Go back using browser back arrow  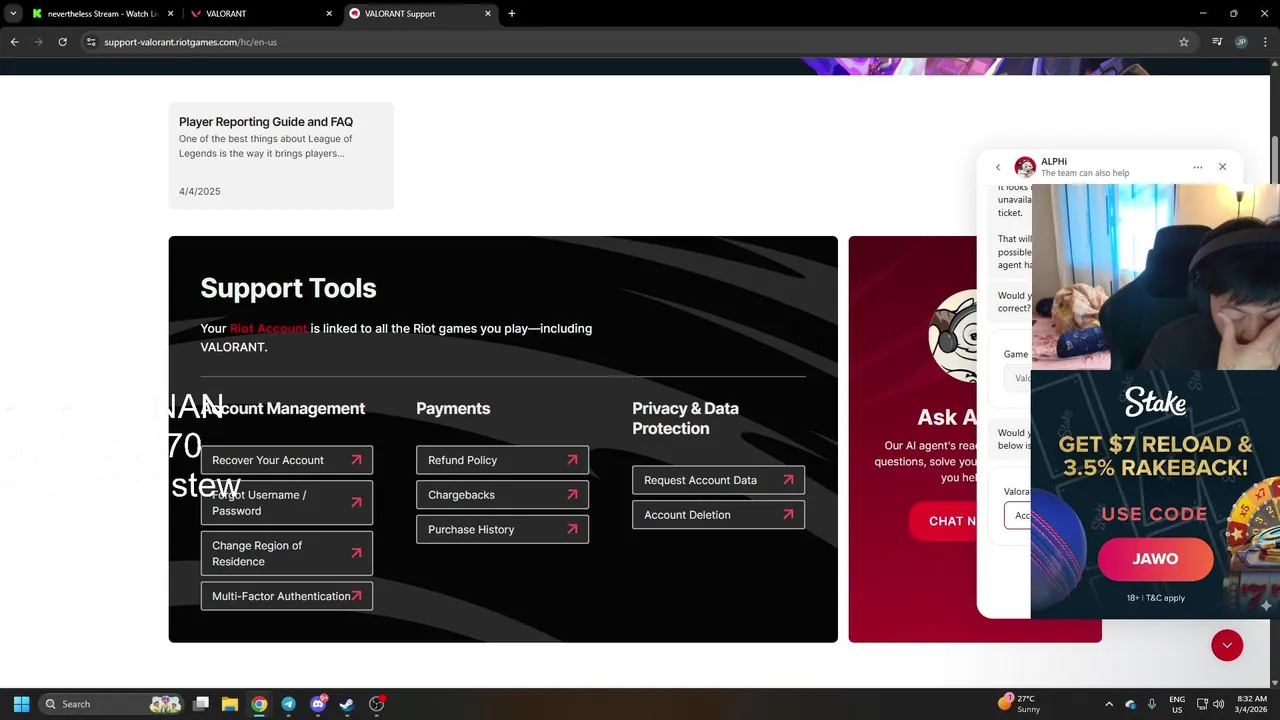(14, 42)
